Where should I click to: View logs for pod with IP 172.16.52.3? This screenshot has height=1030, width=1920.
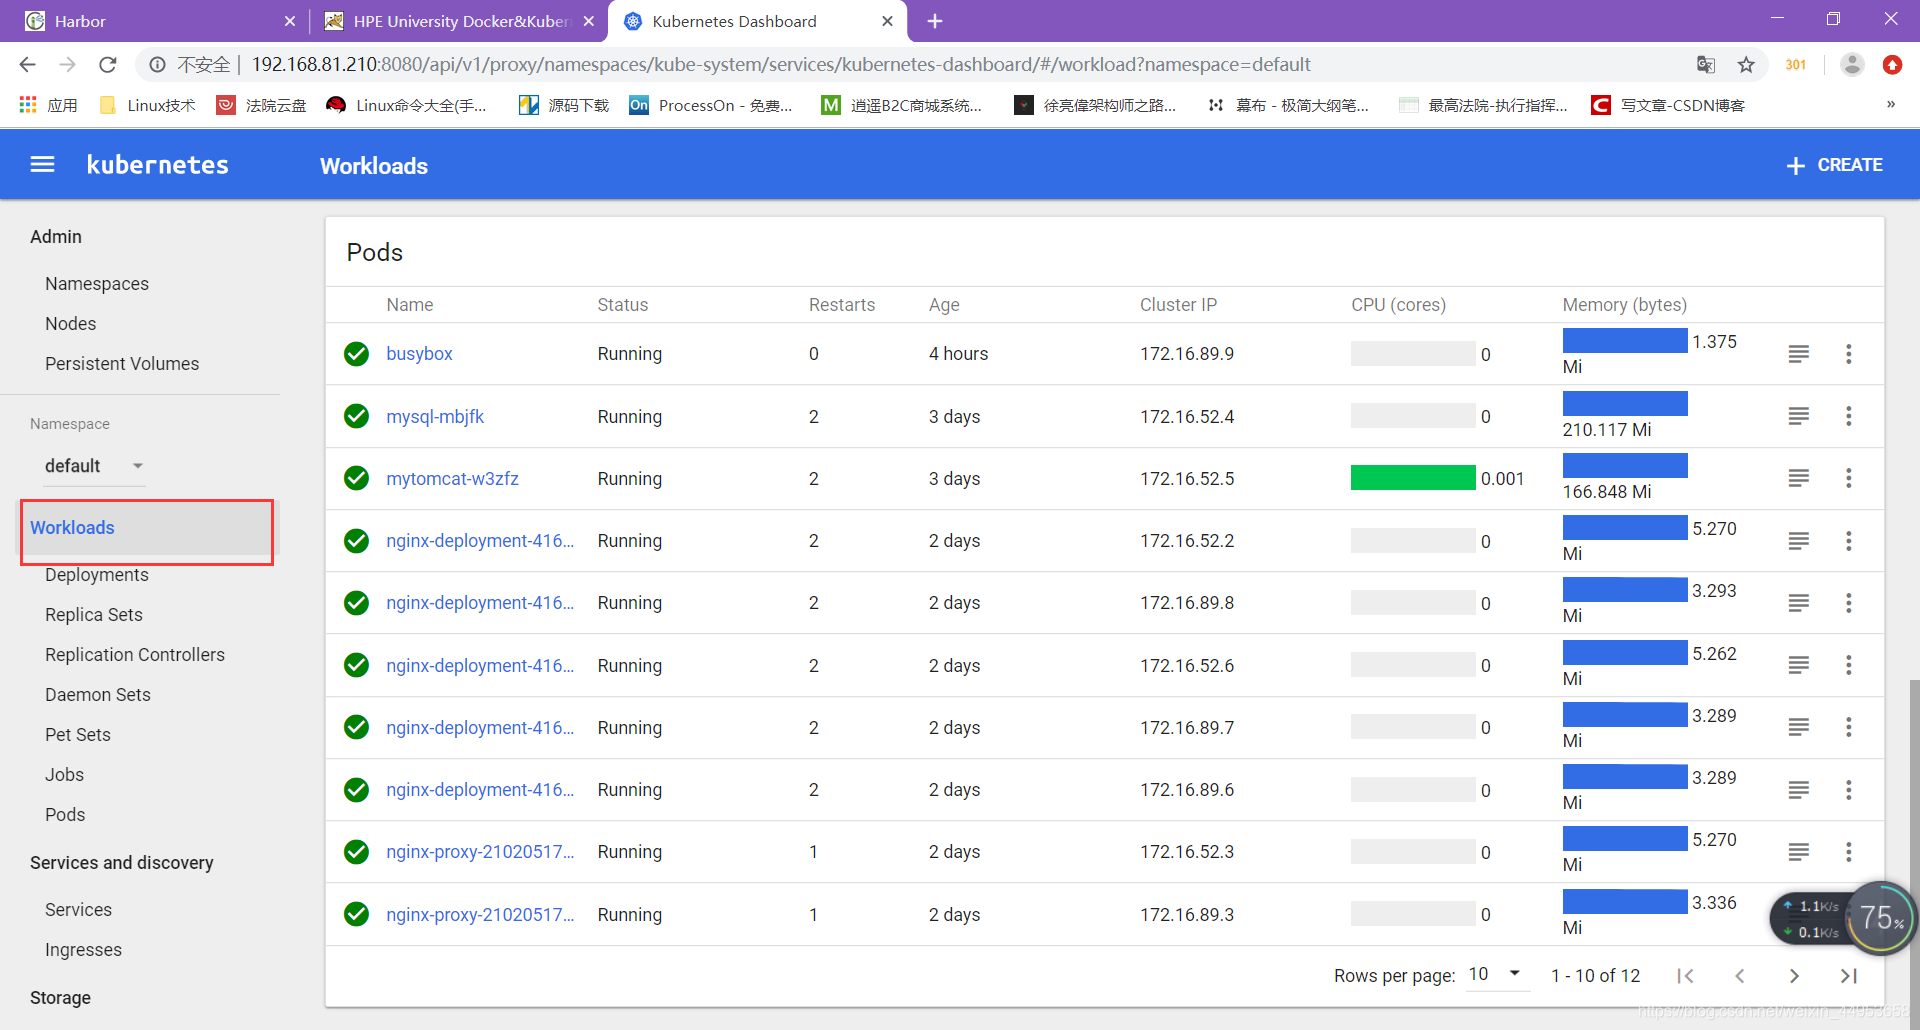point(1798,852)
